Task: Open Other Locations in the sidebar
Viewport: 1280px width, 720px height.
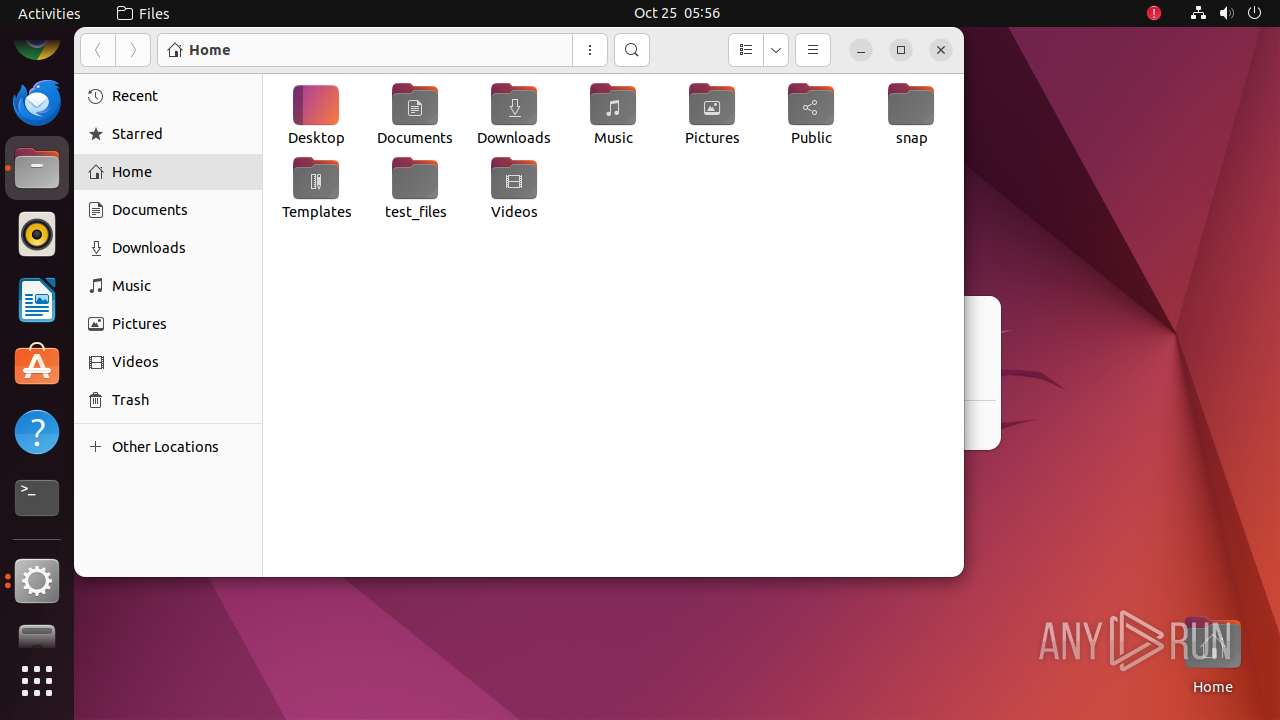Action: tap(168, 447)
